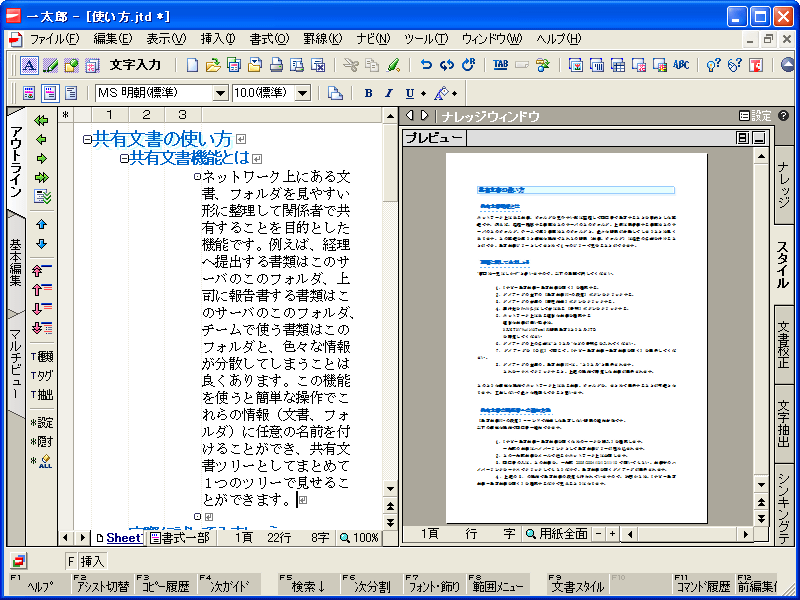Screen dimensions: 800x600
Task: Click the single left green arrow outline icon
Action: [x=42, y=139]
